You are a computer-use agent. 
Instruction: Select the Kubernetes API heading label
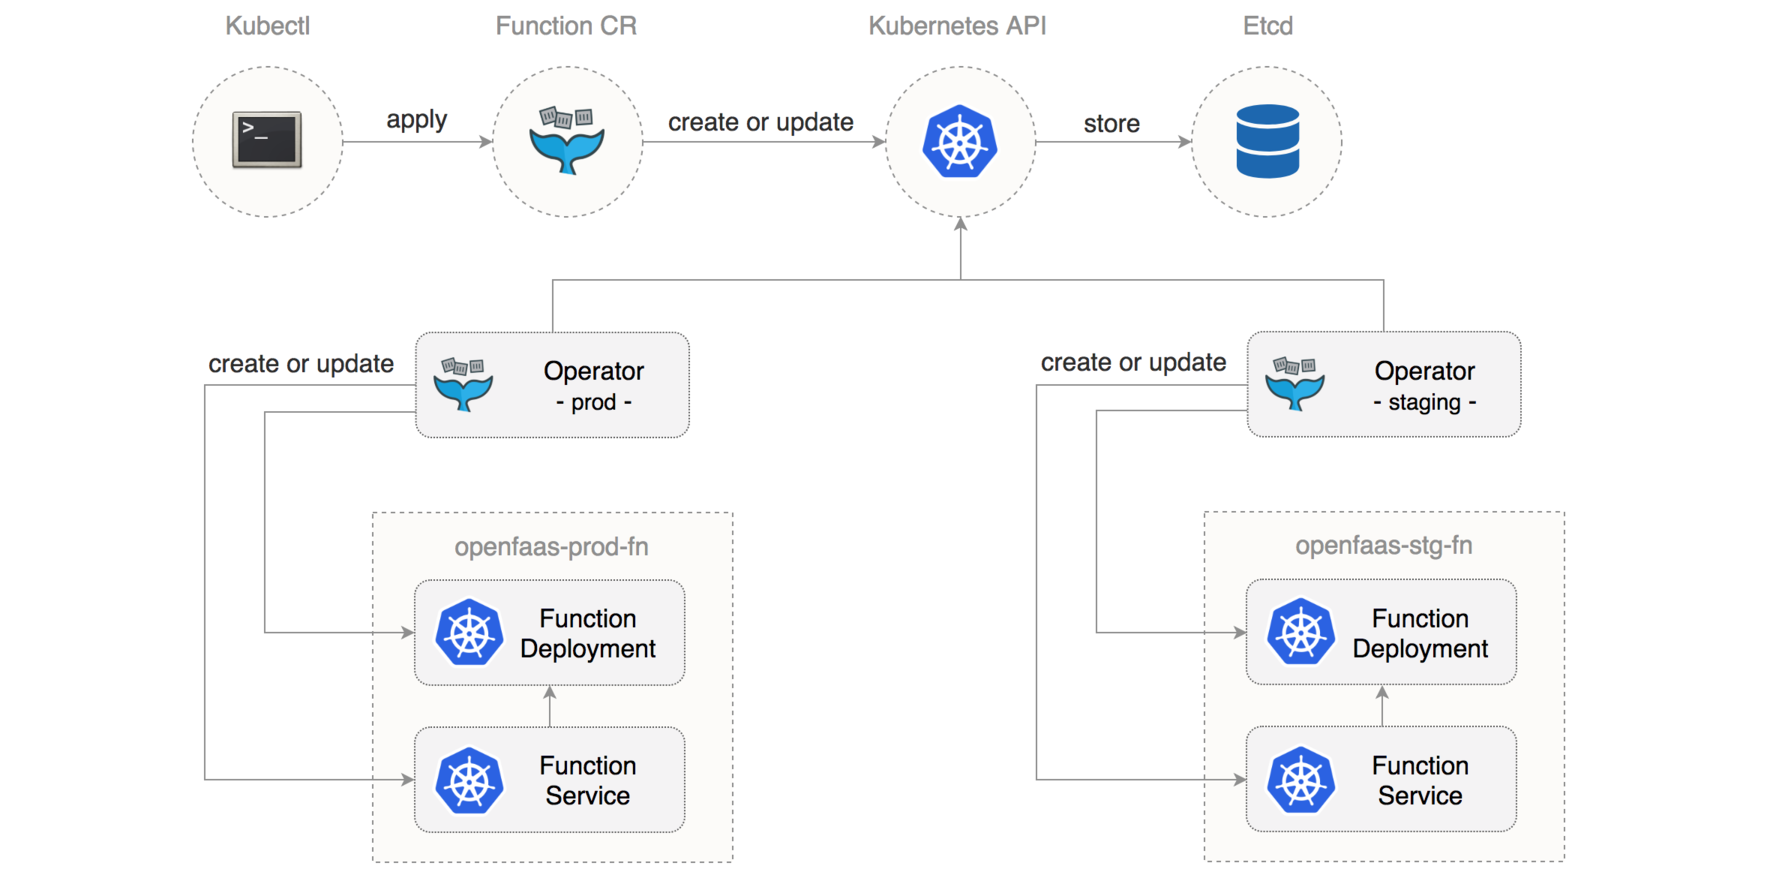tap(957, 26)
